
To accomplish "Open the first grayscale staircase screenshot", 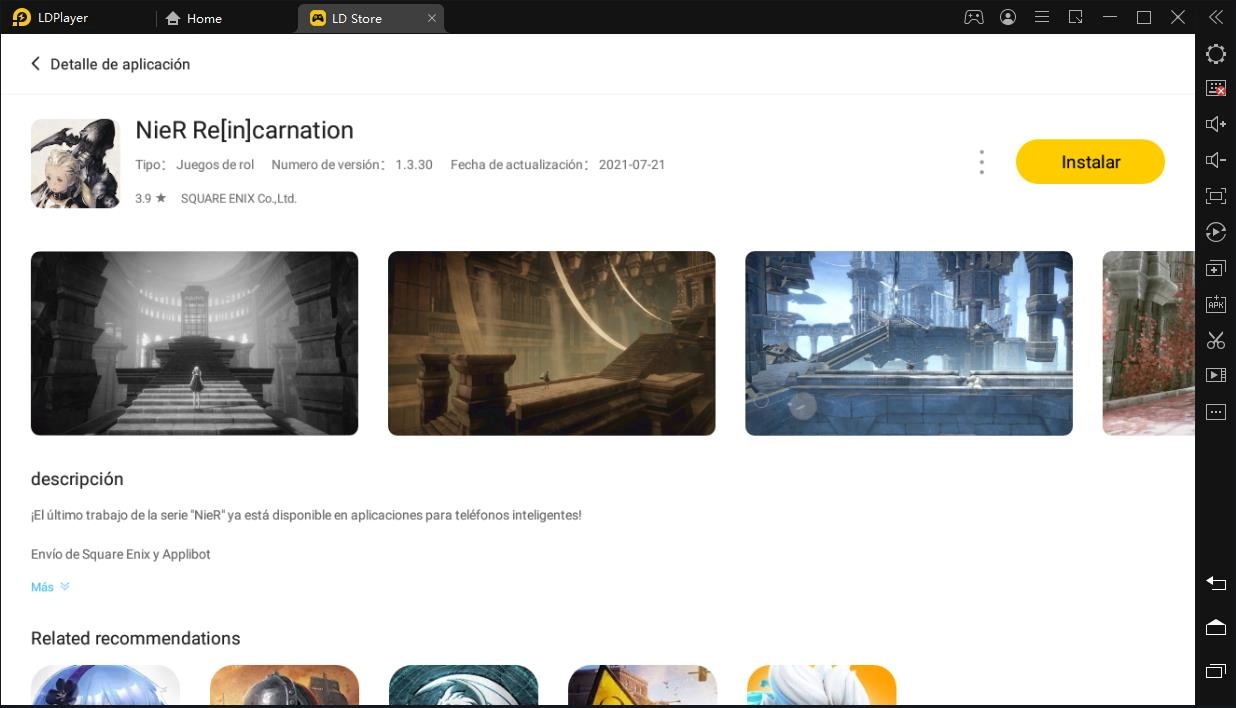I will (194, 343).
